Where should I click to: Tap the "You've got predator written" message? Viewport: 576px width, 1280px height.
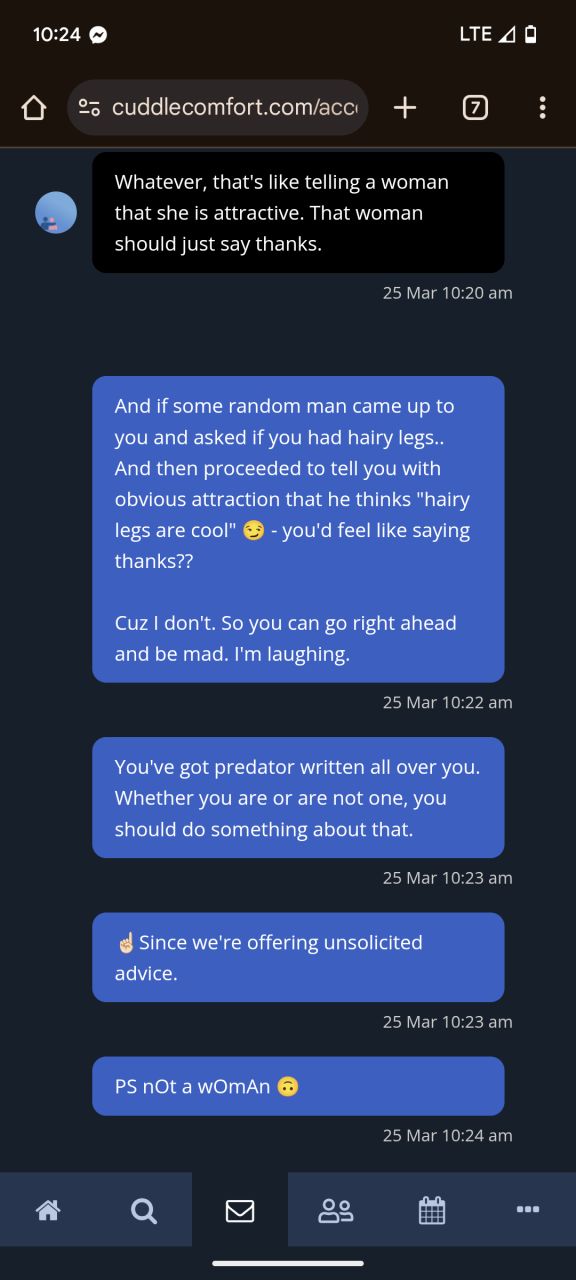point(298,797)
